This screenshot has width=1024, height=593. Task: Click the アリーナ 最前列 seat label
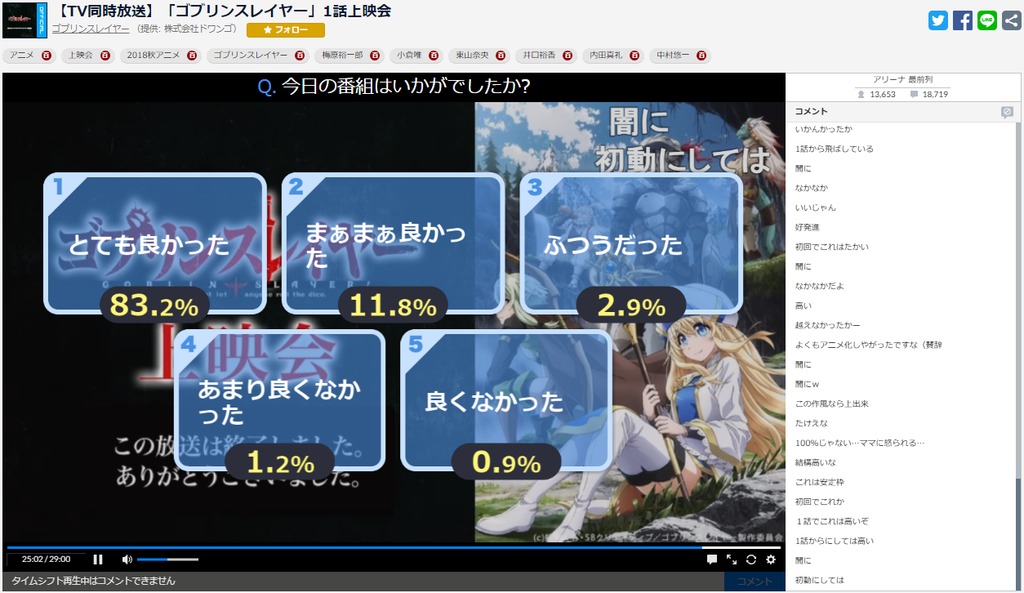click(903, 79)
